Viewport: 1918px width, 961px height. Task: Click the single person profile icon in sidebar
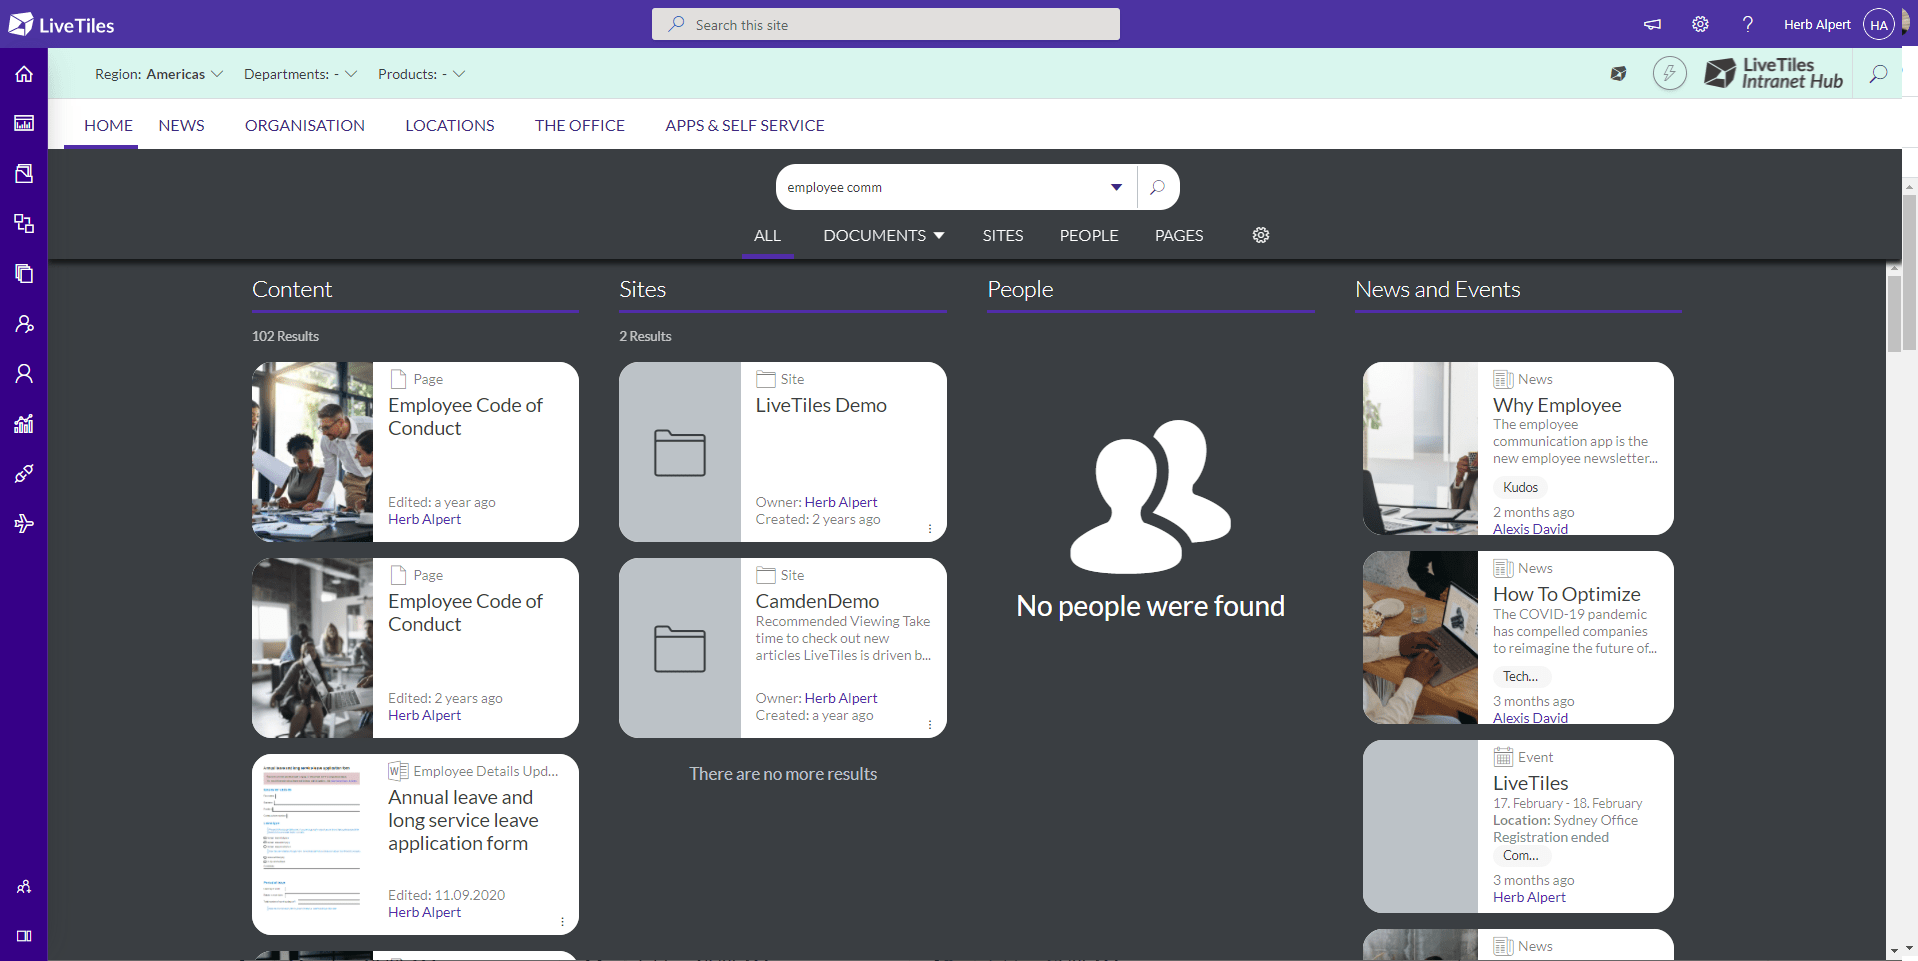coord(24,373)
